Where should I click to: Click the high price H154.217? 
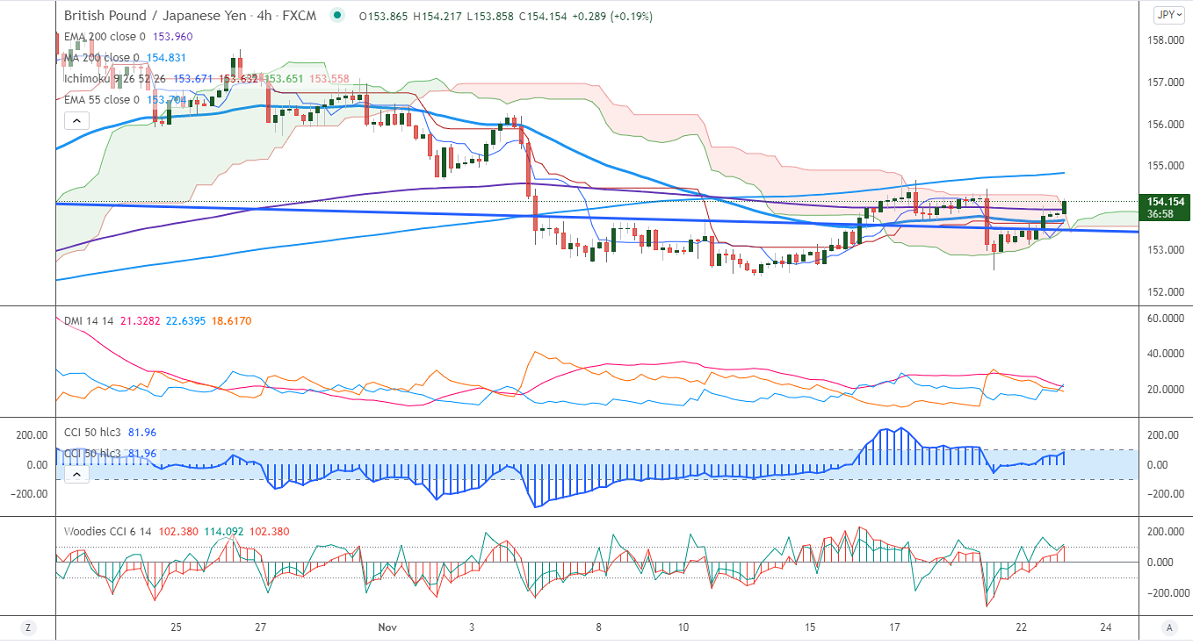437,16
